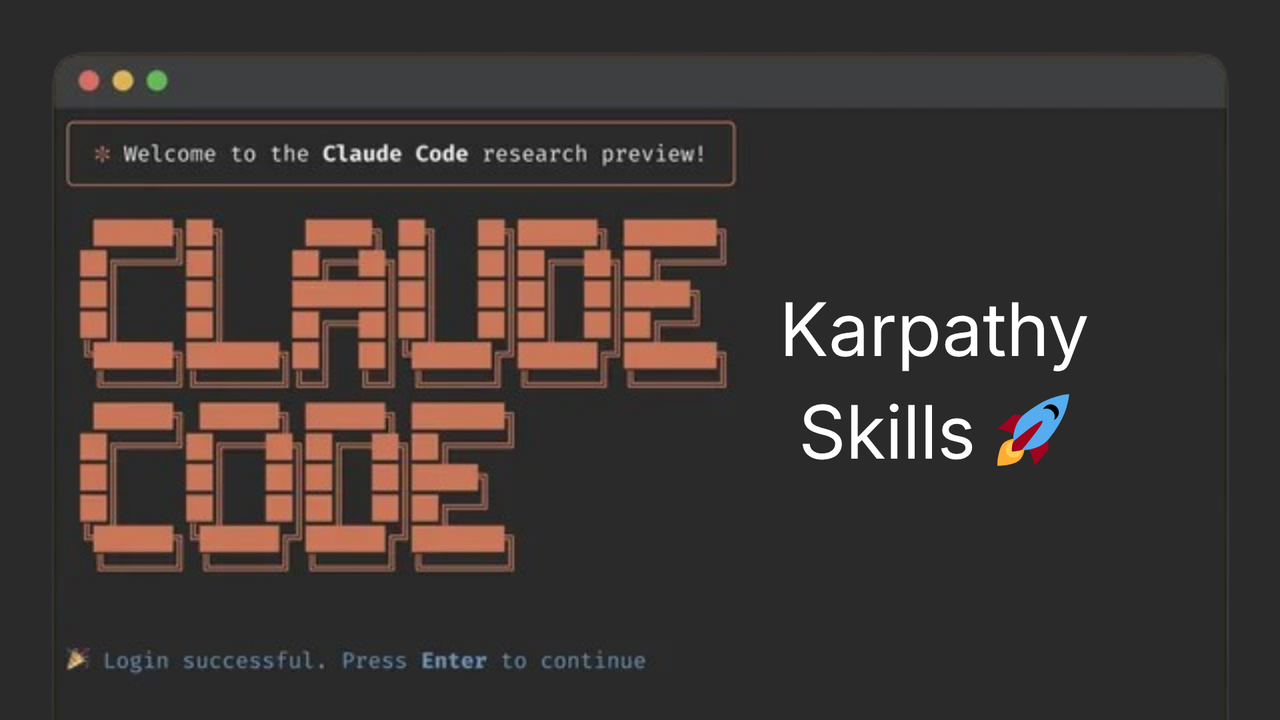The image size is (1280, 720).
Task: Click the rocket emoji next to Skills
Action: [x=1034, y=430]
